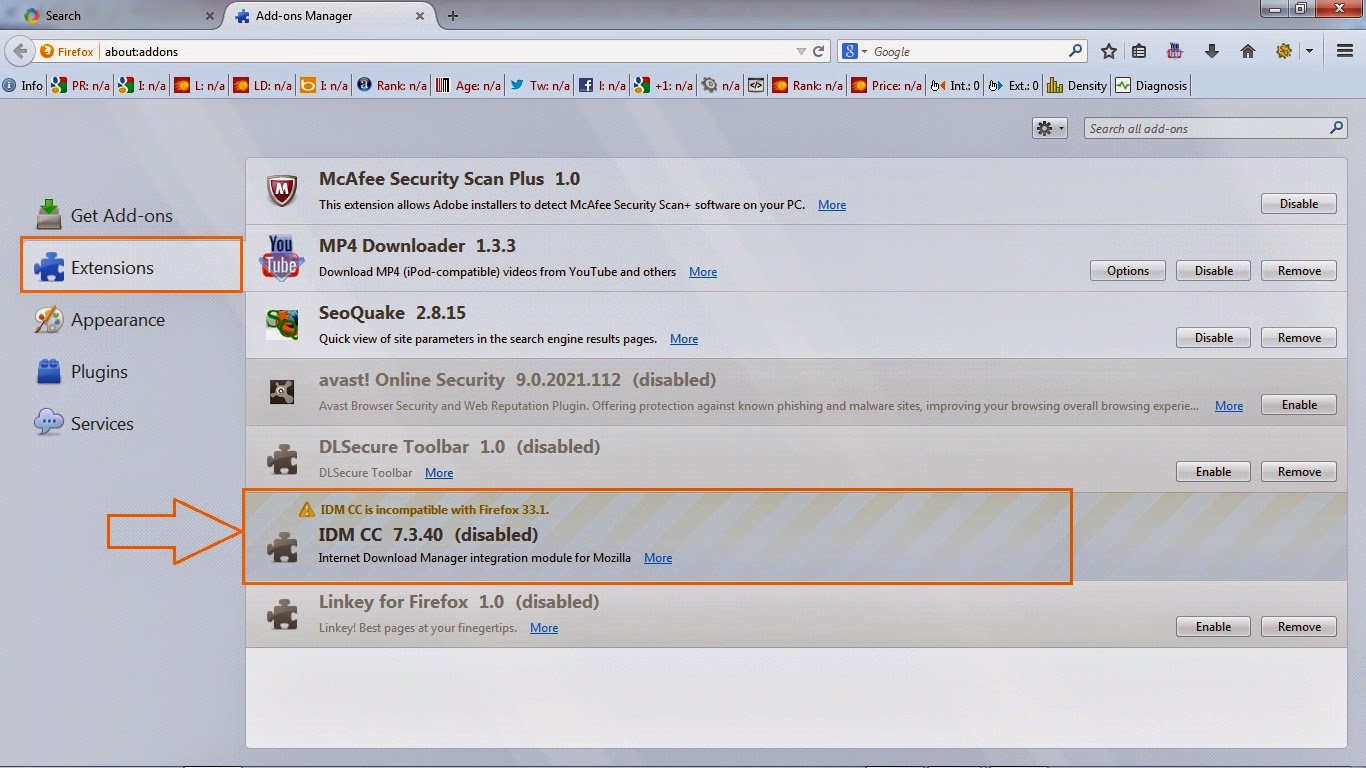Open the URL history dropdown arrow
The width and height of the screenshot is (1366, 768).
(801, 51)
